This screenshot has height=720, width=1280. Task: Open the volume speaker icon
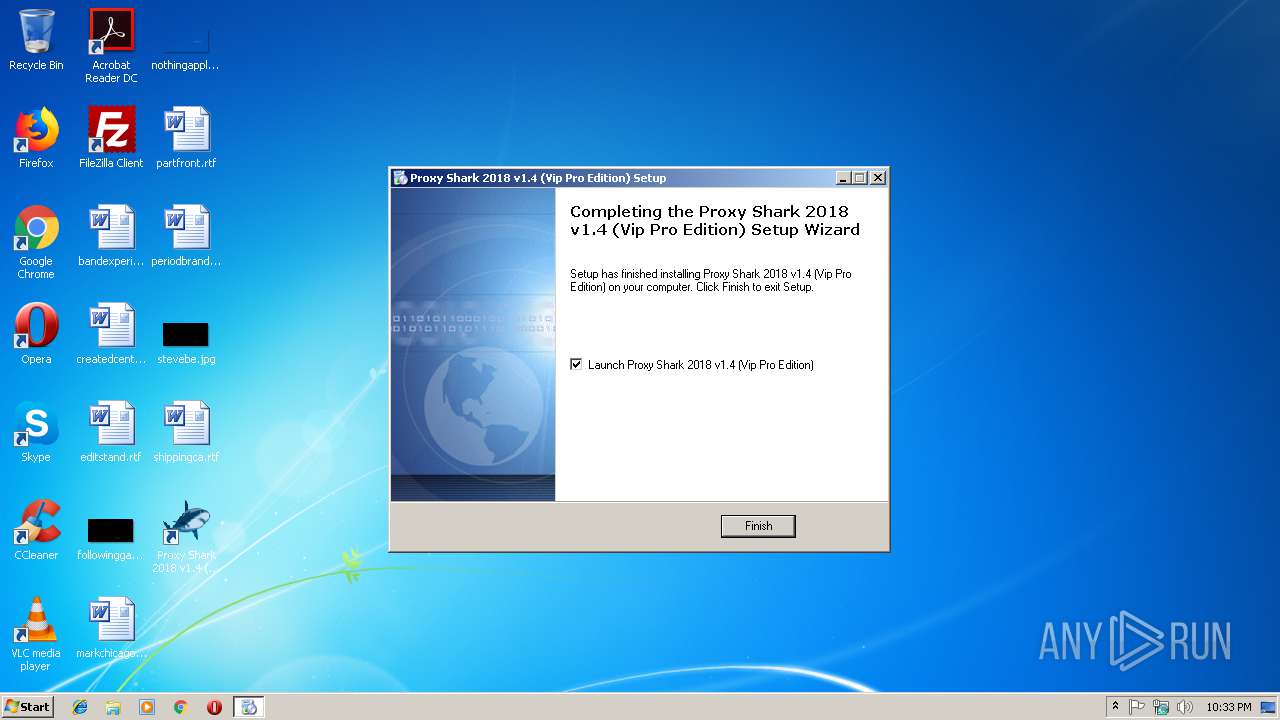point(1185,707)
